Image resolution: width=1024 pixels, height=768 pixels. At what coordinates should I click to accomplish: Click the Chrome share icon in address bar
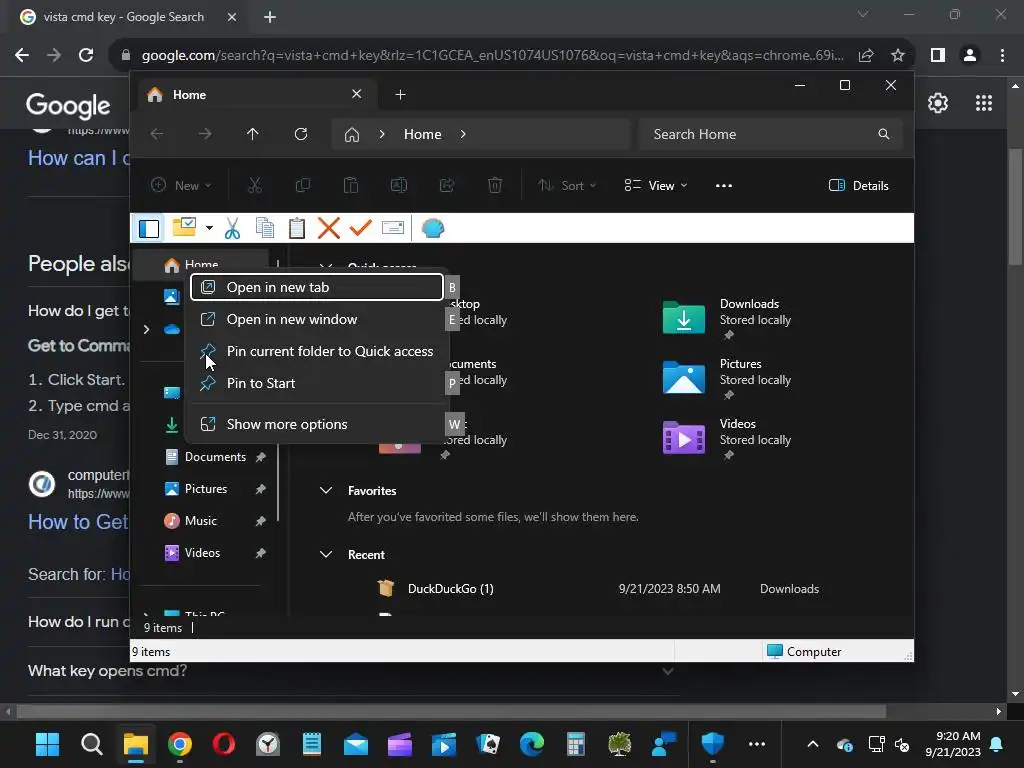(866, 56)
